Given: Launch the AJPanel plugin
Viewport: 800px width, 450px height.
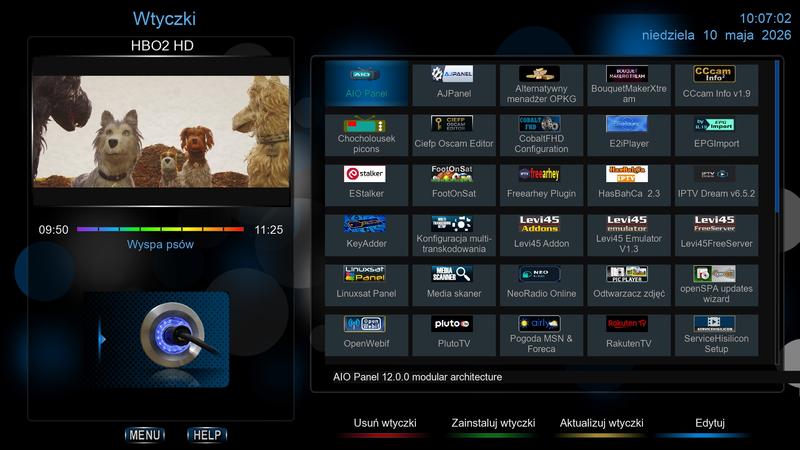Looking at the screenshot, I should coord(454,85).
